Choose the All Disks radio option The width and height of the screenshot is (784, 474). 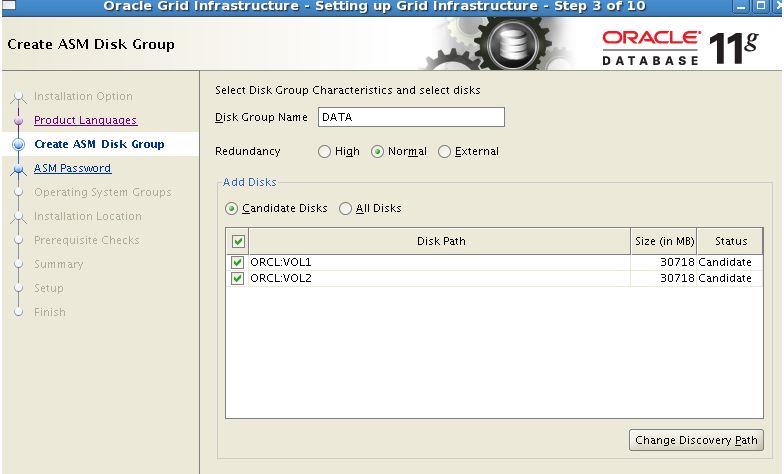[x=345, y=208]
